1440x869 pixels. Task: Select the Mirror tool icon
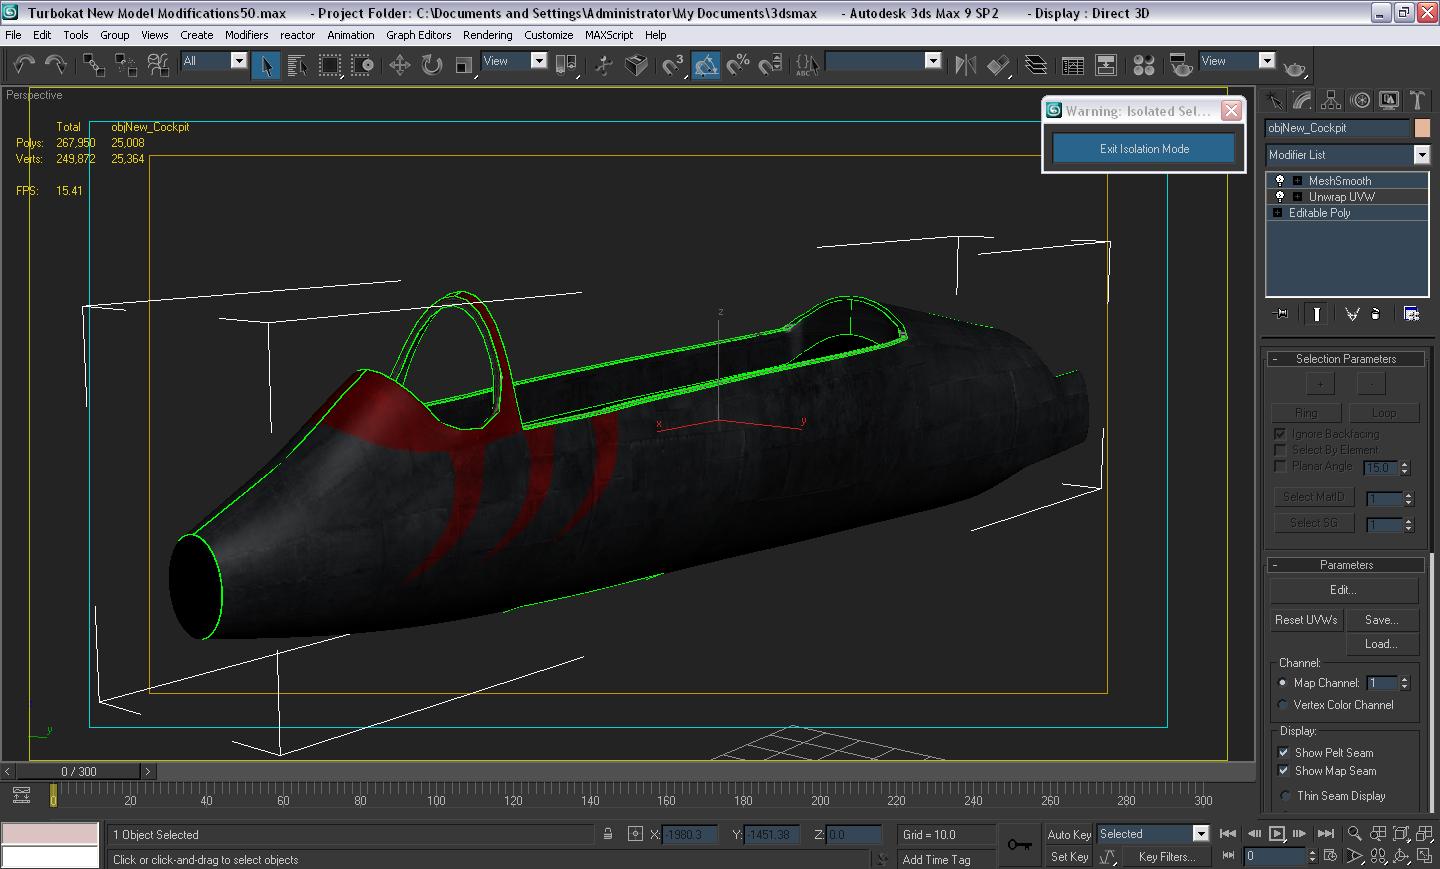[x=964, y=64]
